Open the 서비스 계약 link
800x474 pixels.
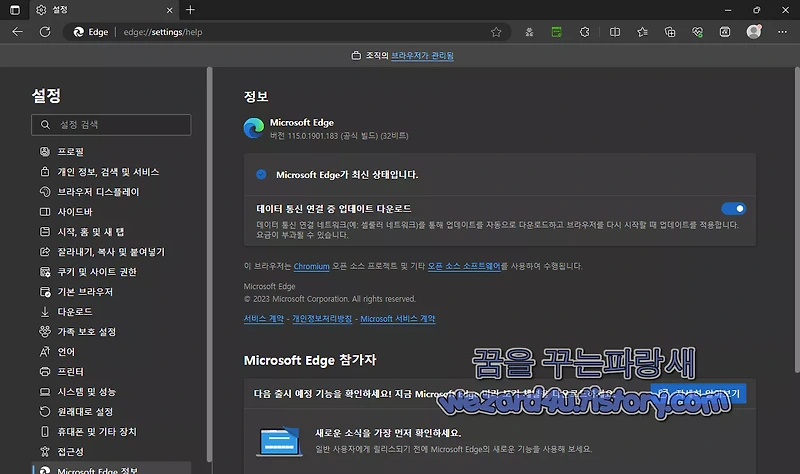click(264, 319)
